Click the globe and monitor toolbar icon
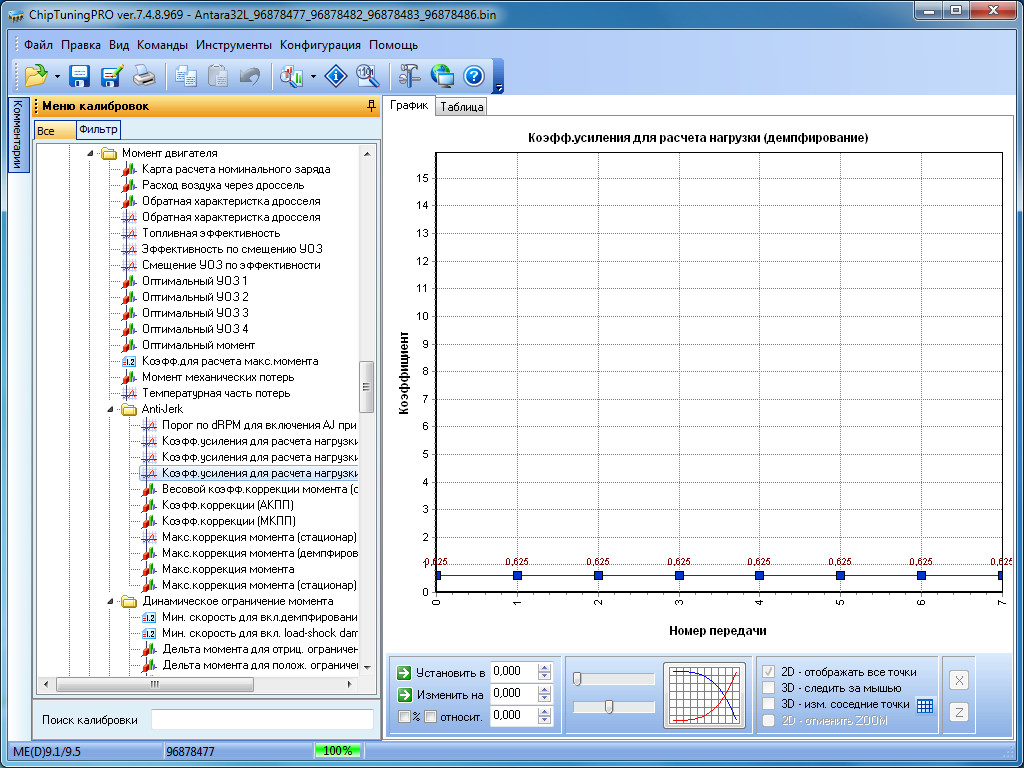 441,75
